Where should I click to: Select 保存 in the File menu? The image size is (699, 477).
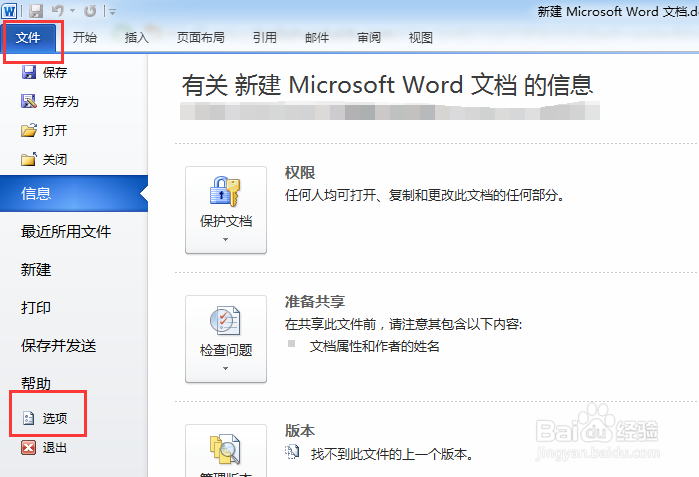[55, 72]
